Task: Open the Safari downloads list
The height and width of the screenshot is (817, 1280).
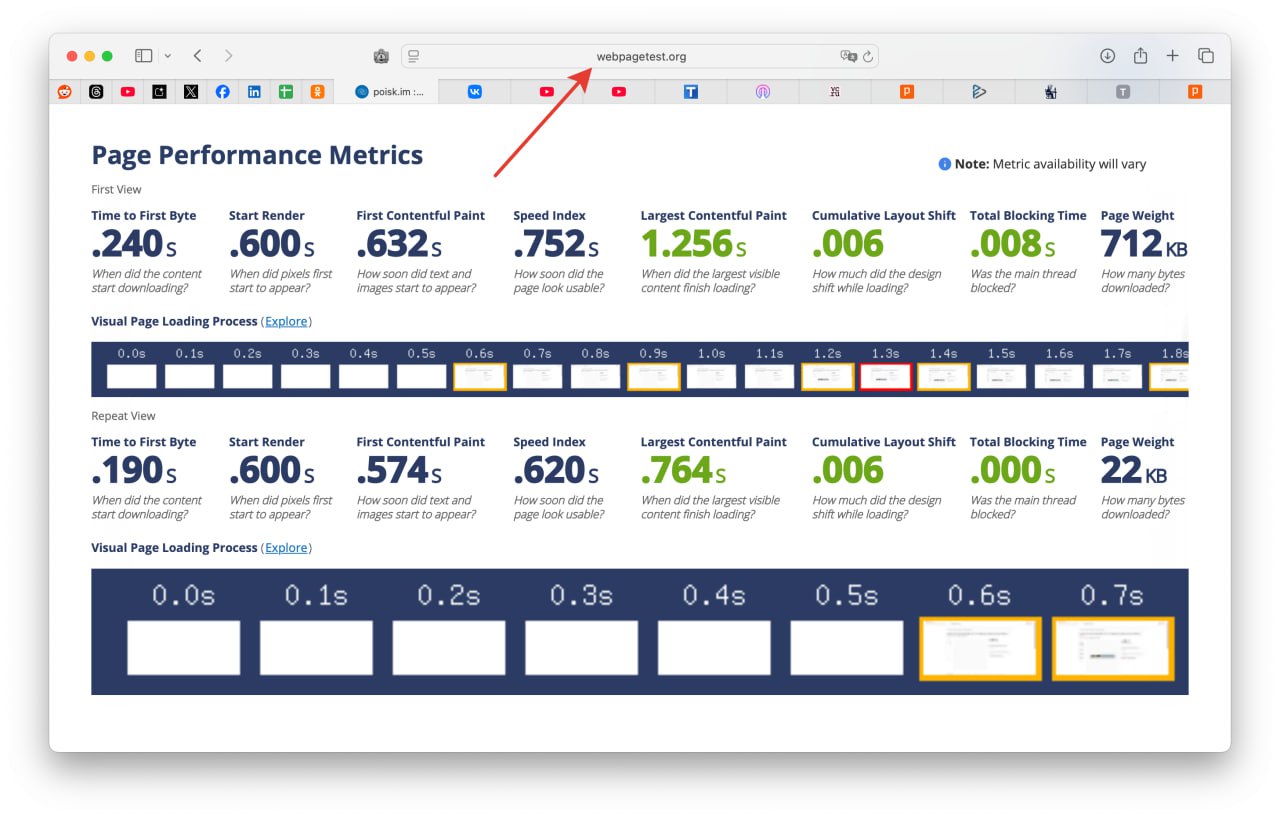Action: 1107,56
